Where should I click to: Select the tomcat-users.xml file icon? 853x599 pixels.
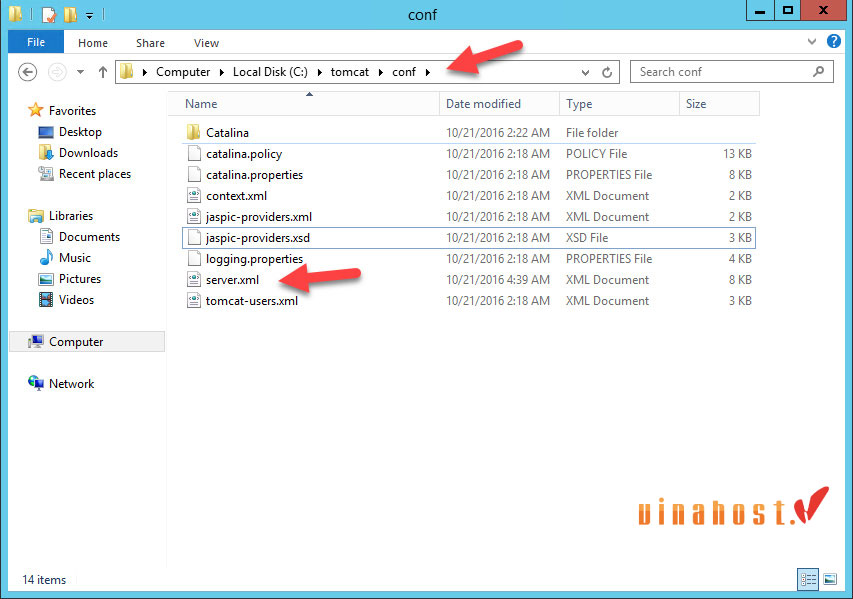tap(194, 300)
